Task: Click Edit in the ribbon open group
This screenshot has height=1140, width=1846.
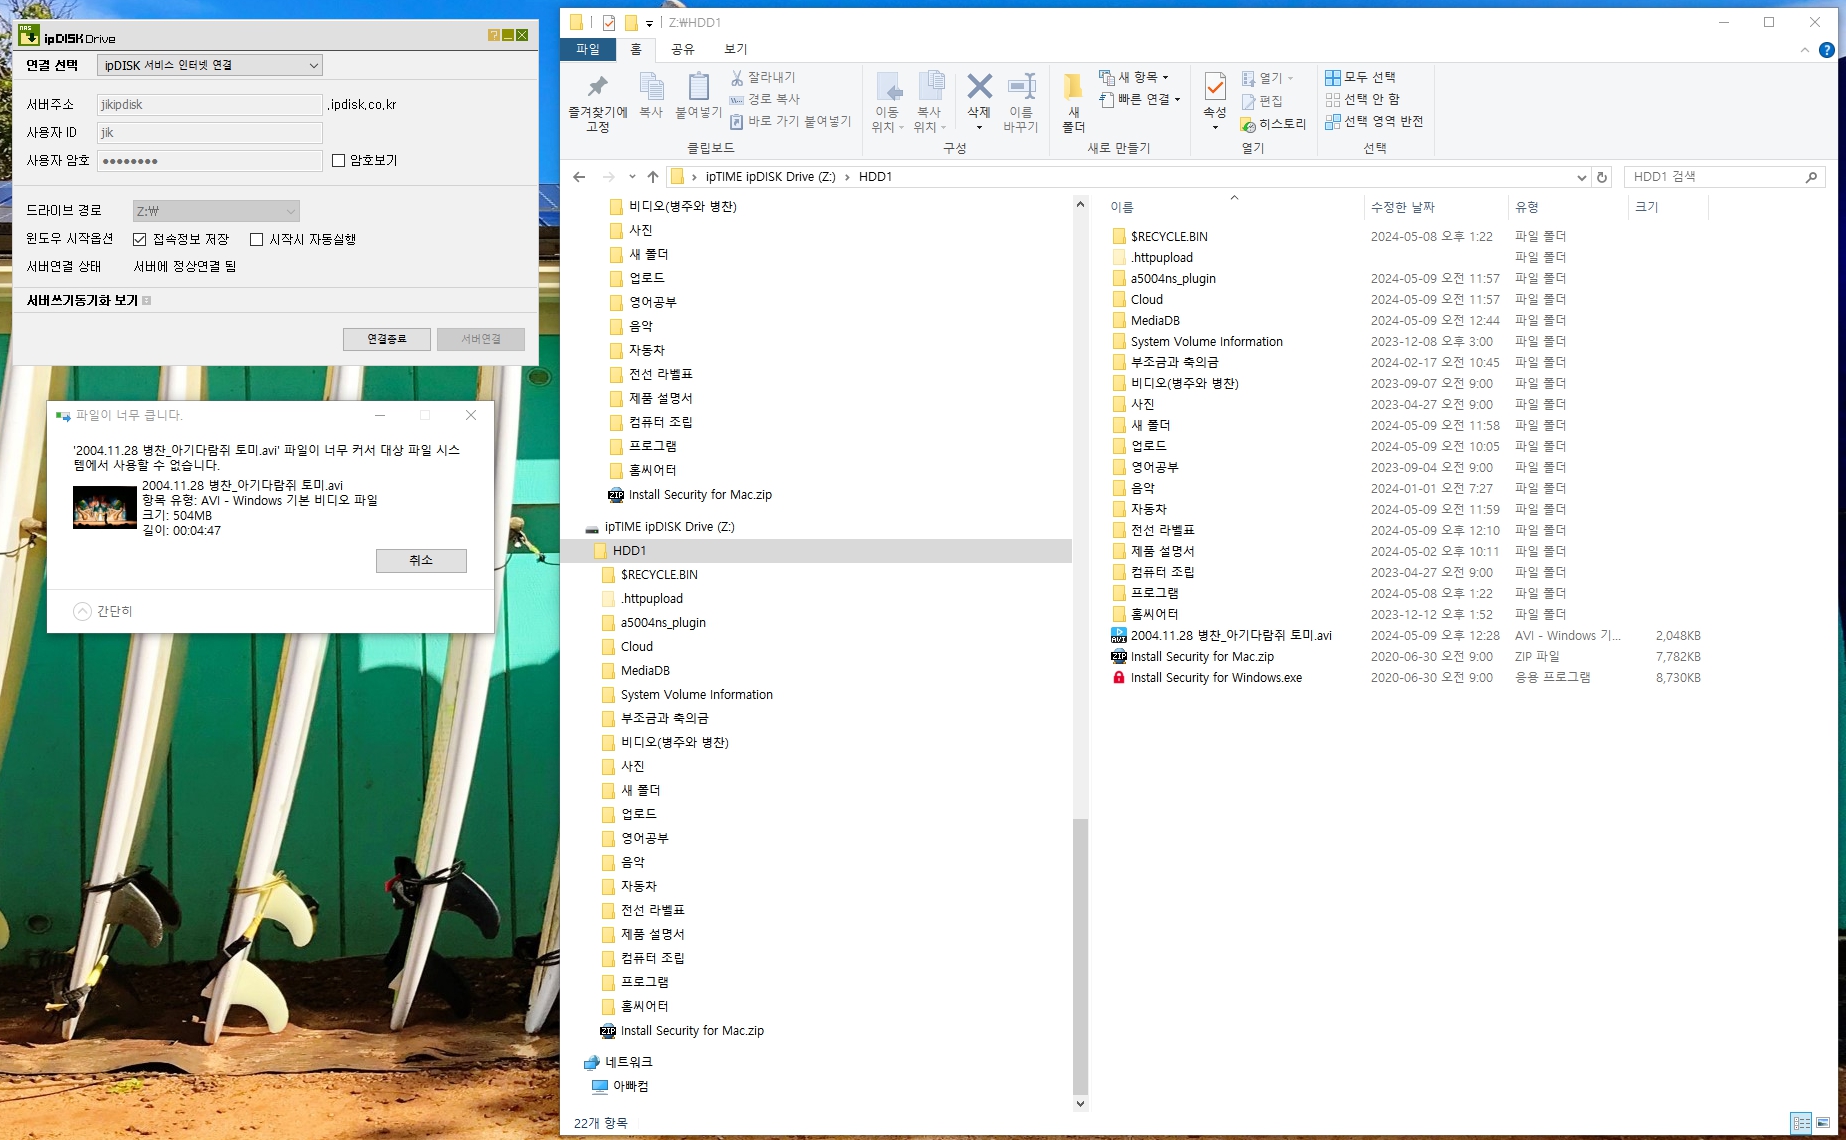Action: [x=1262, y=101]
